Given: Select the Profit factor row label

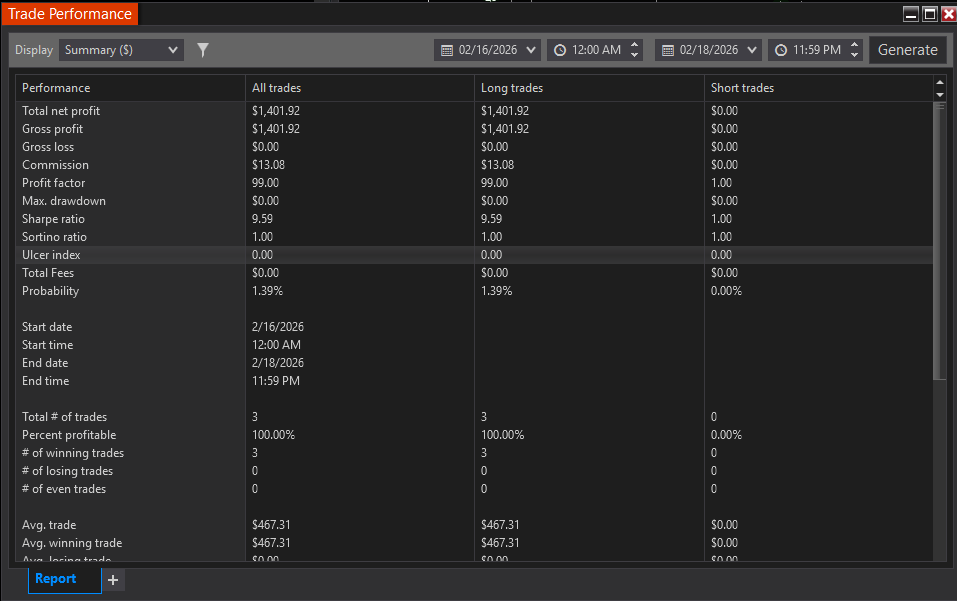Looking at the screenshot, I should (53, 183).
